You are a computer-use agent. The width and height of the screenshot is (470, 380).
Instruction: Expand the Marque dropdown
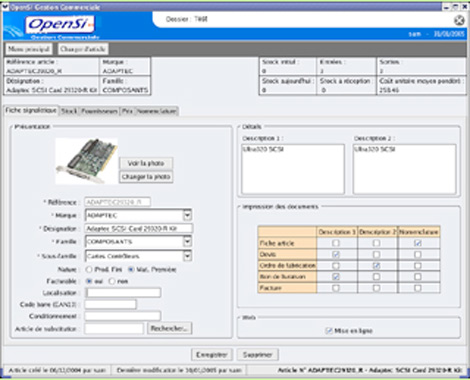pos(187,215)
